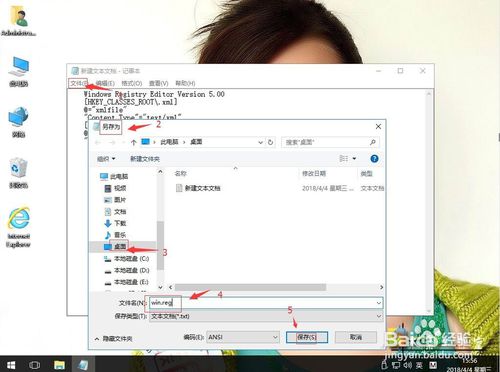Click the filename field containing win.reg
The height and width of the screenshot is (372, 500).
[266, 303]
